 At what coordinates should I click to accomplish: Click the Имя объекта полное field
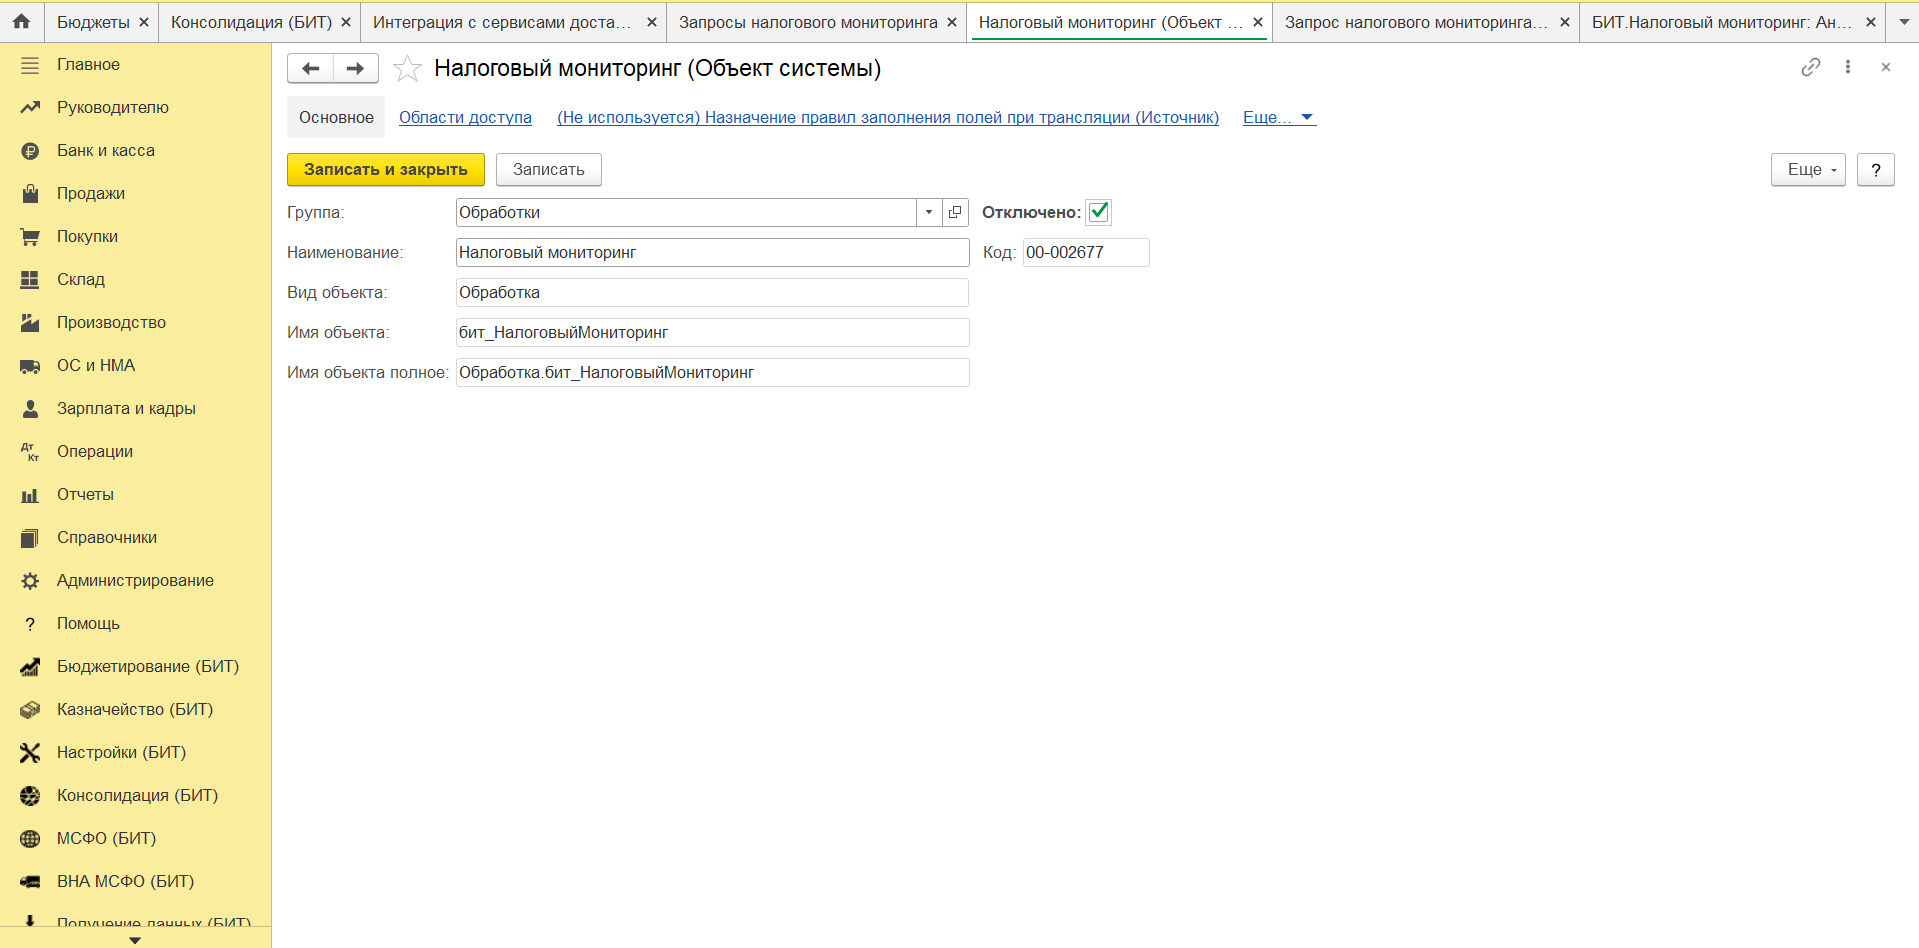point(712,372)
